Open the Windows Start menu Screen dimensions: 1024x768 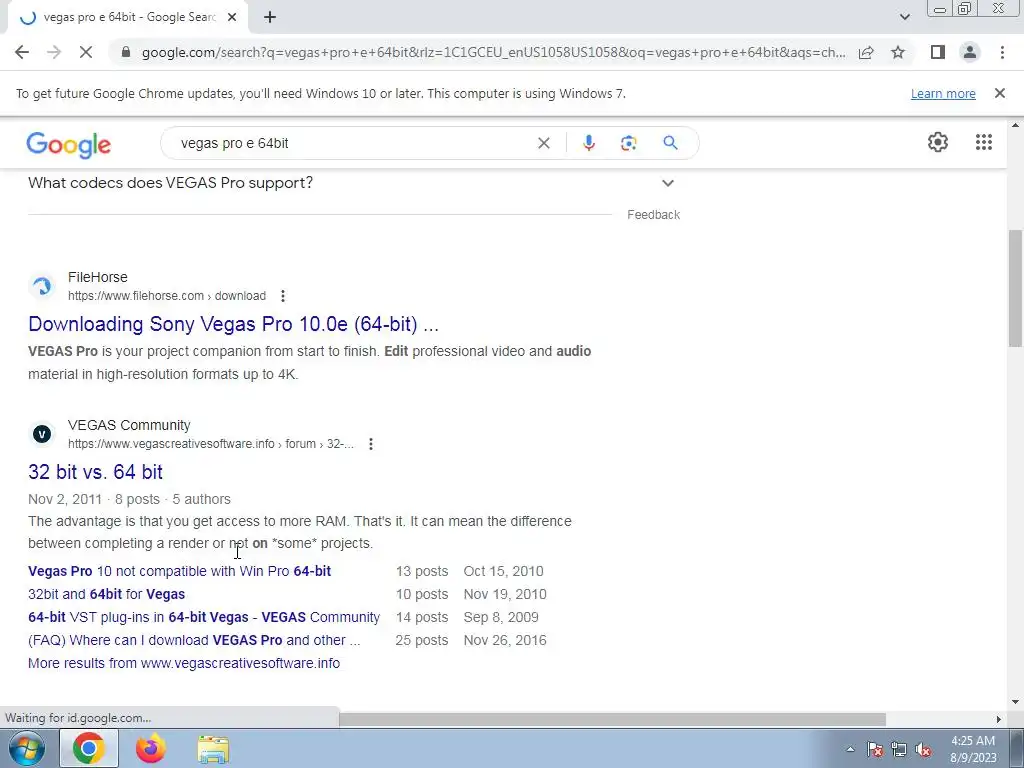26,748
